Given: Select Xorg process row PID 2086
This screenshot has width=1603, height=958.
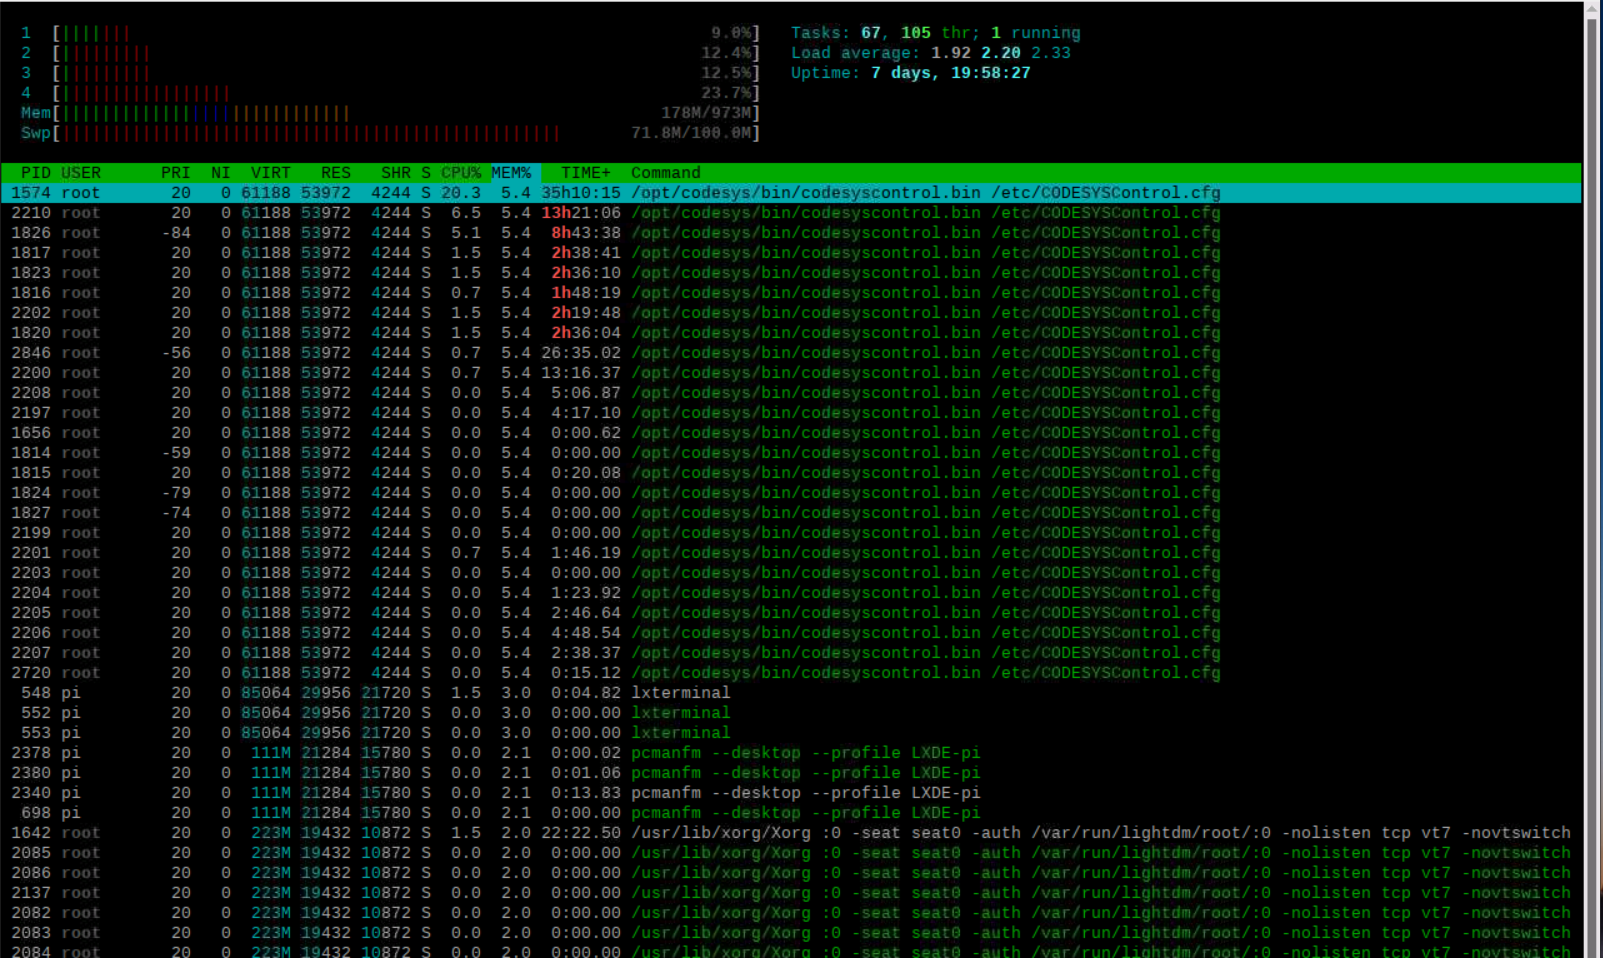Looking at the screenshot, I should click(791, 873).
